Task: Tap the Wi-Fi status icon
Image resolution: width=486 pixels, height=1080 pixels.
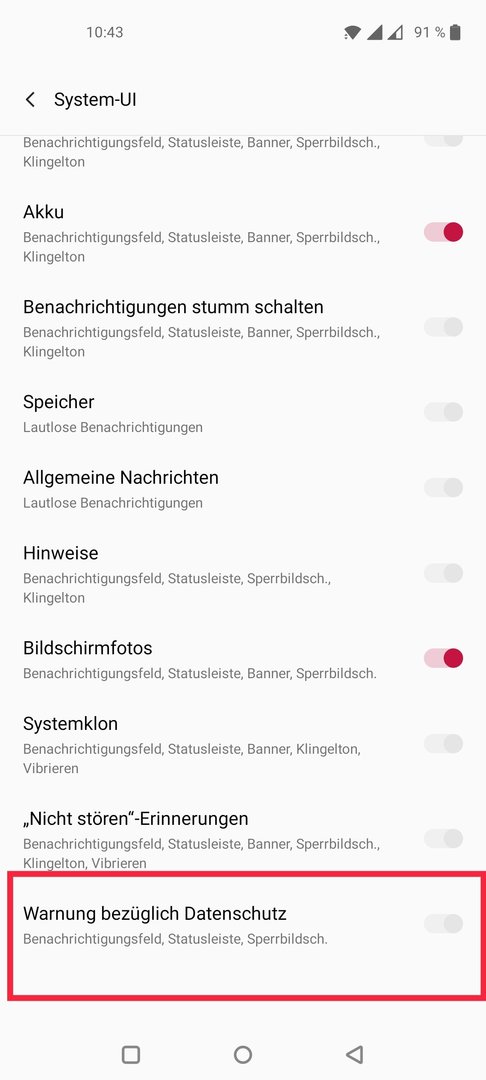Action: point(352,32)
